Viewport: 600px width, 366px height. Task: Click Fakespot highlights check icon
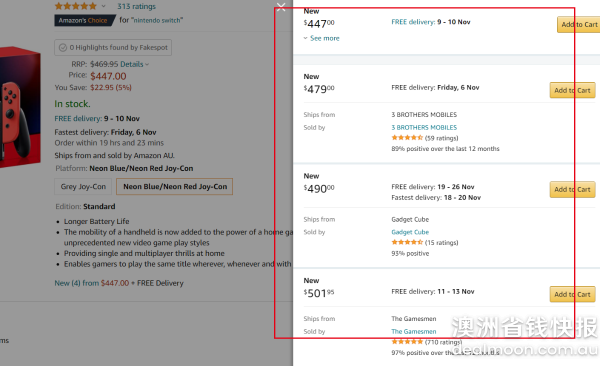click(x=63, y=47)
